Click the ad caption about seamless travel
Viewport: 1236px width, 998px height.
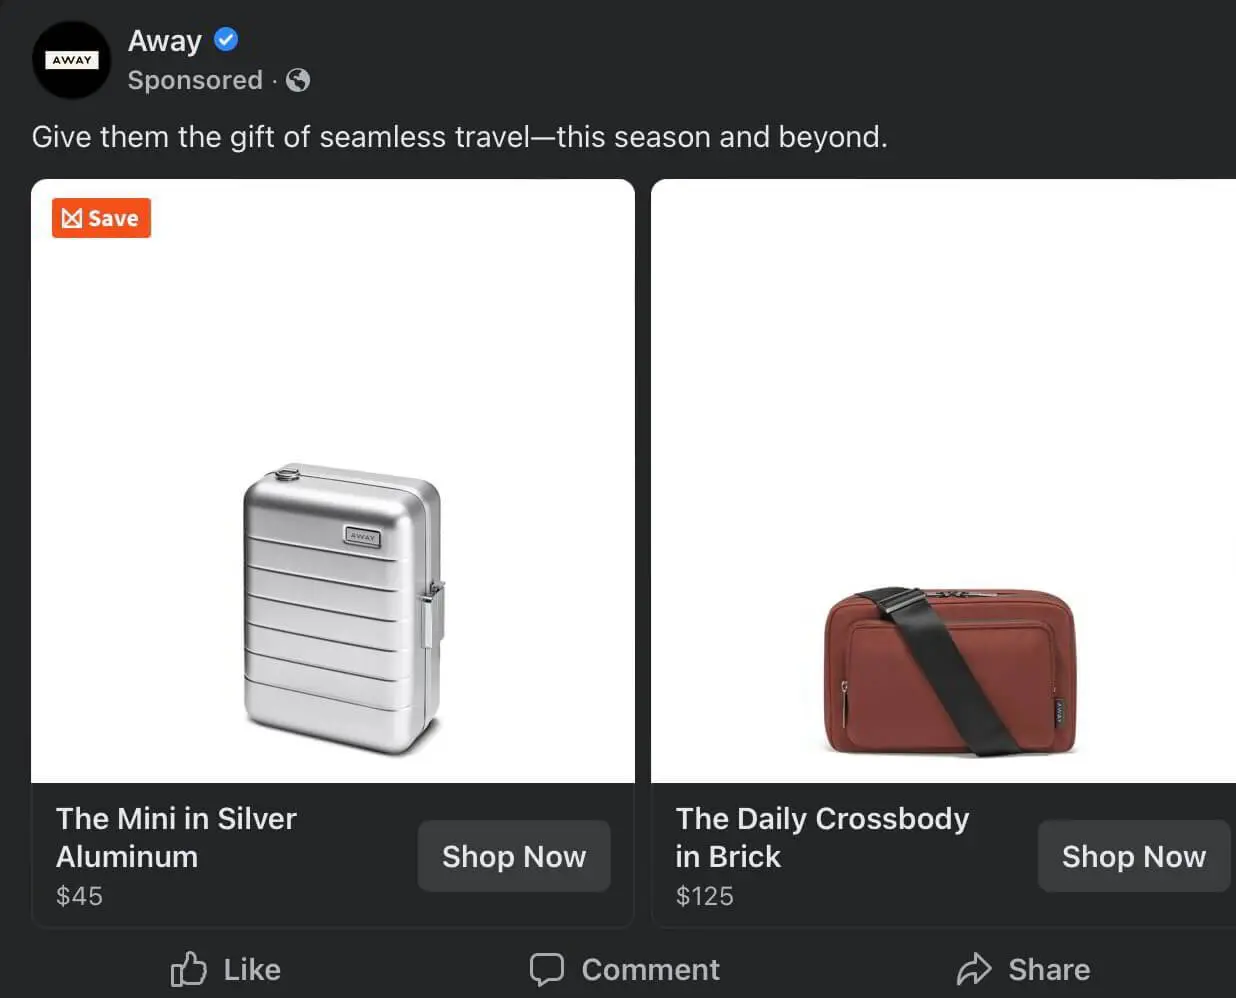coord(459,136)
